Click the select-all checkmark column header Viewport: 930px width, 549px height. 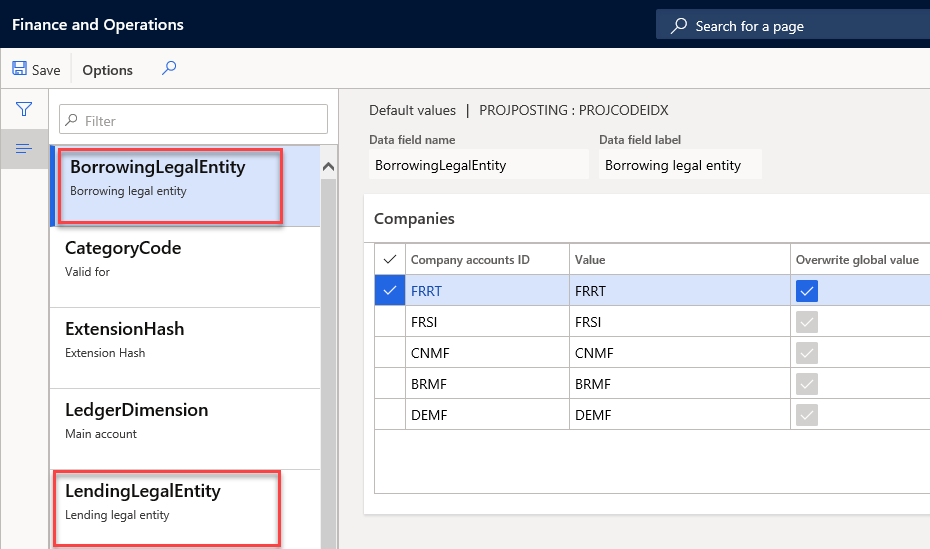coord(390,259)
